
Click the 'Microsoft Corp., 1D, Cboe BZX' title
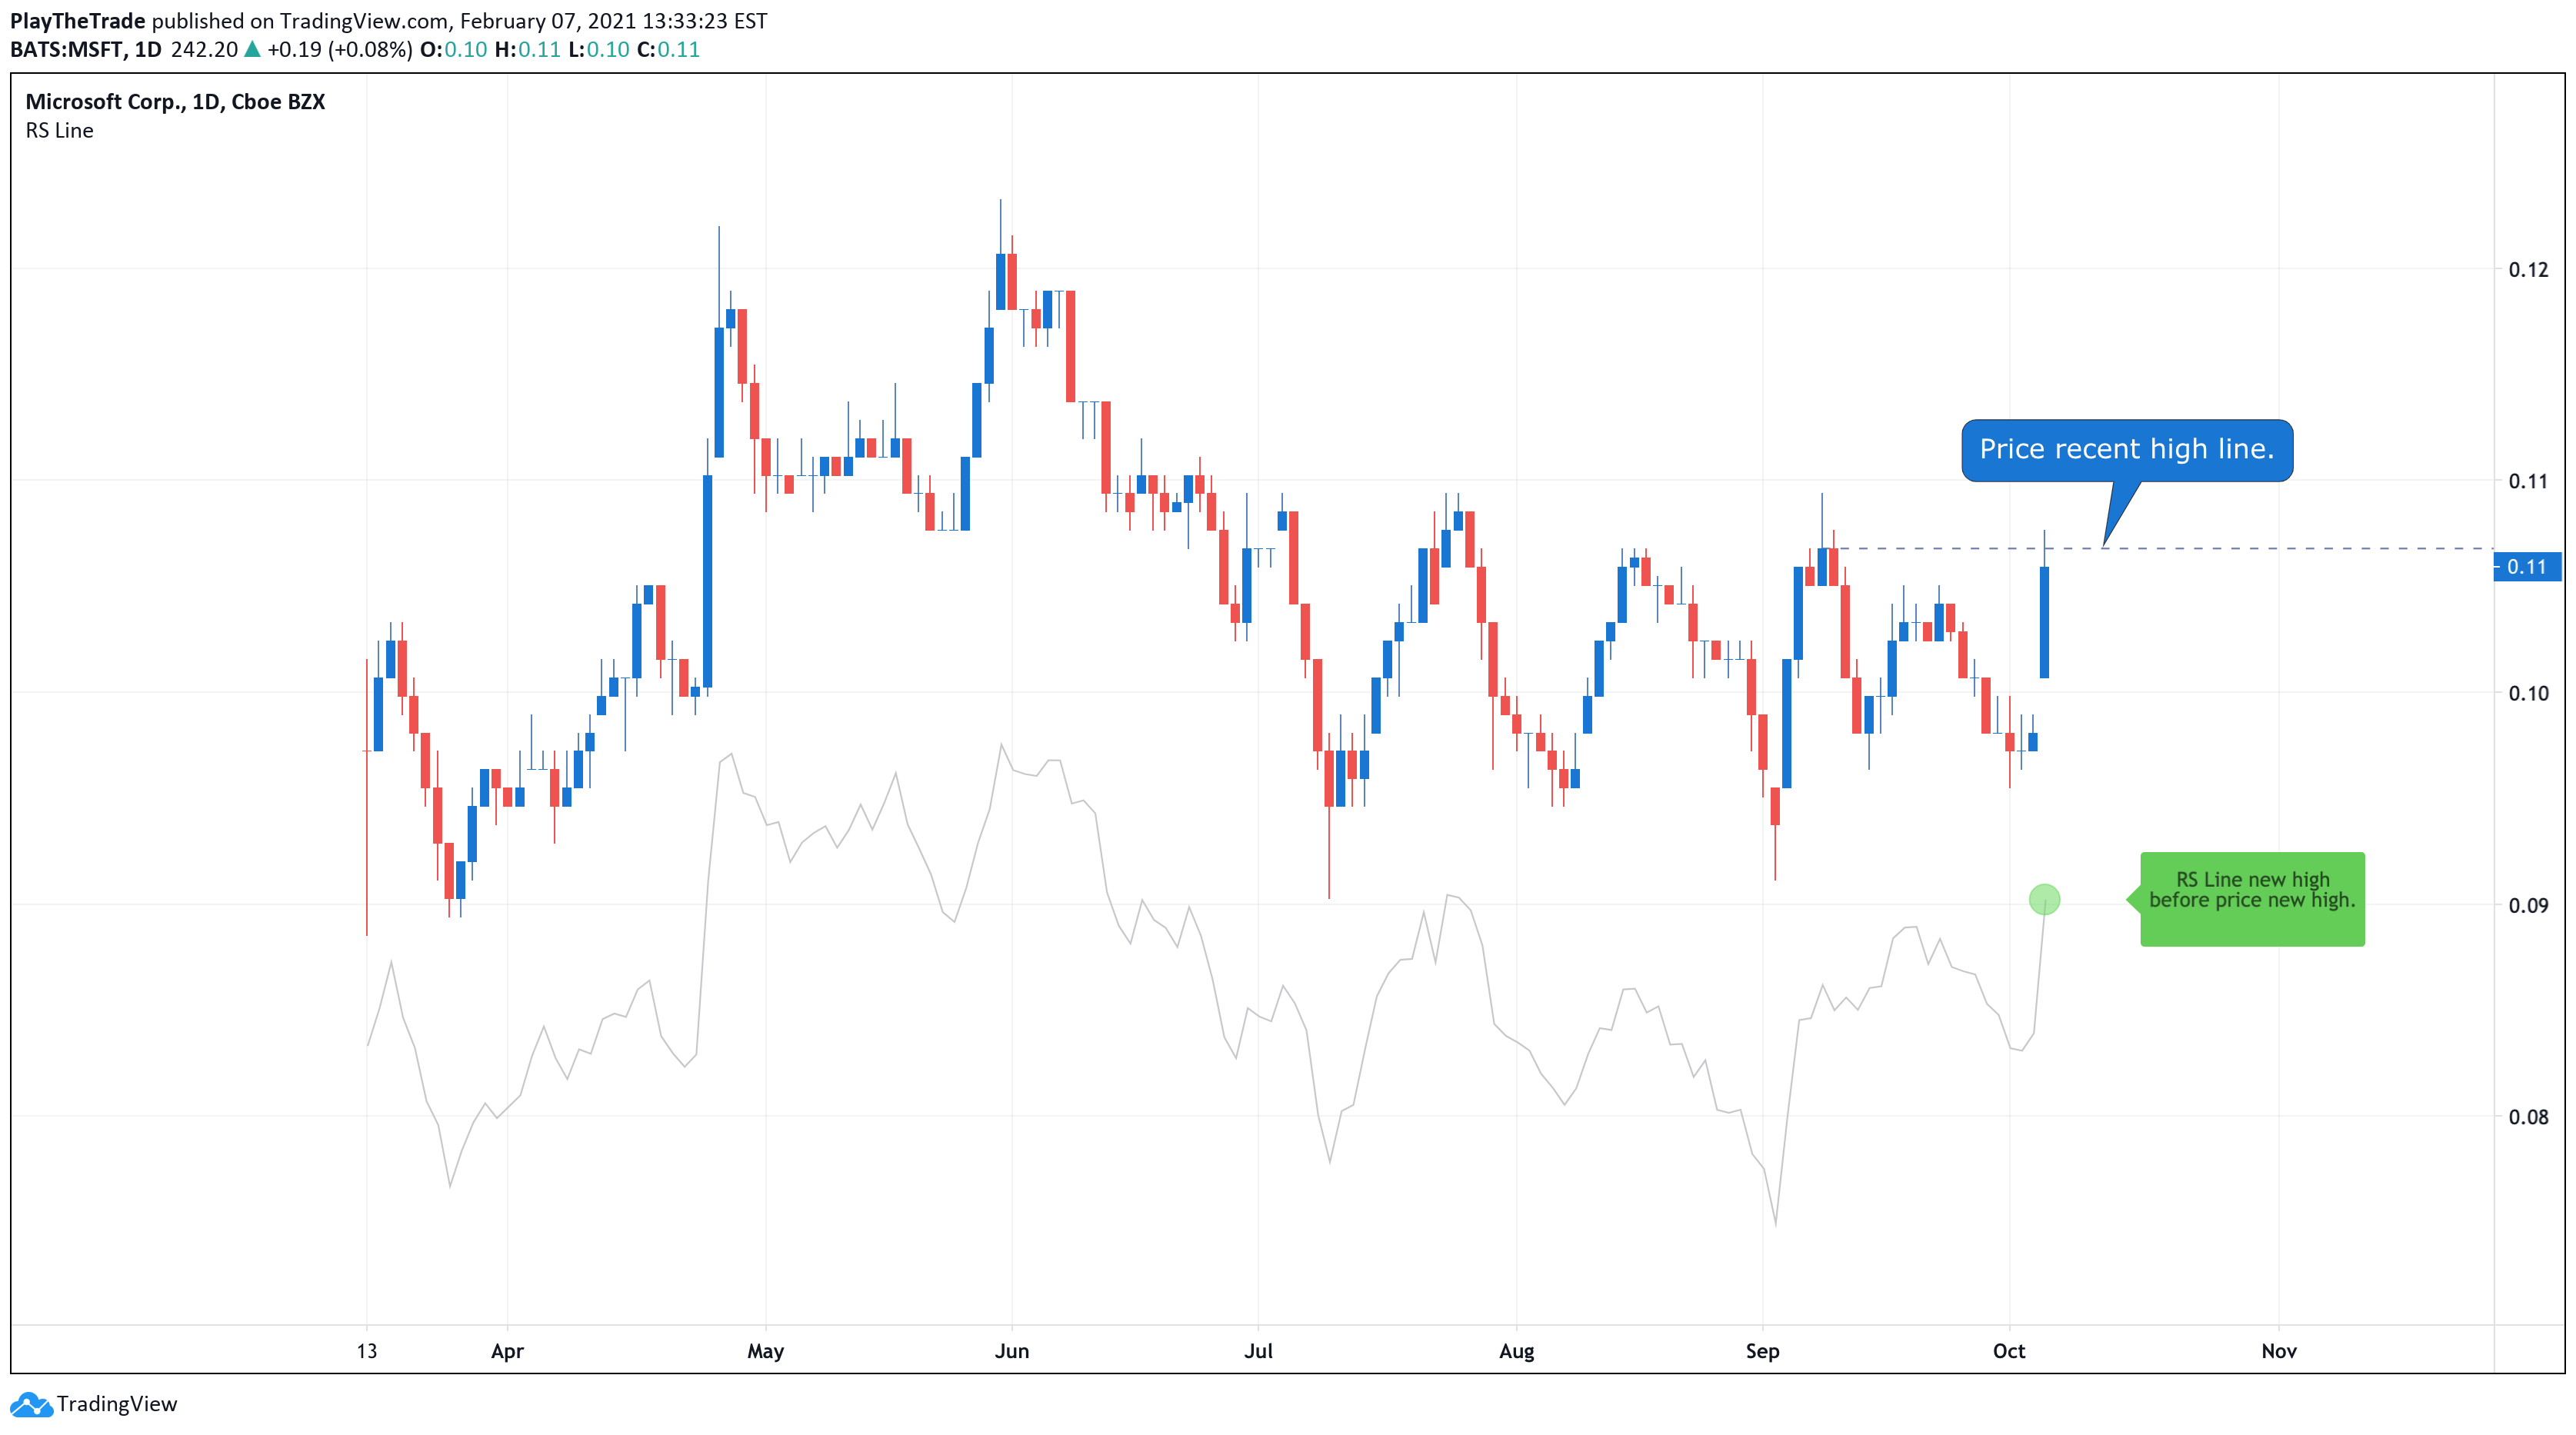[175, 102]
